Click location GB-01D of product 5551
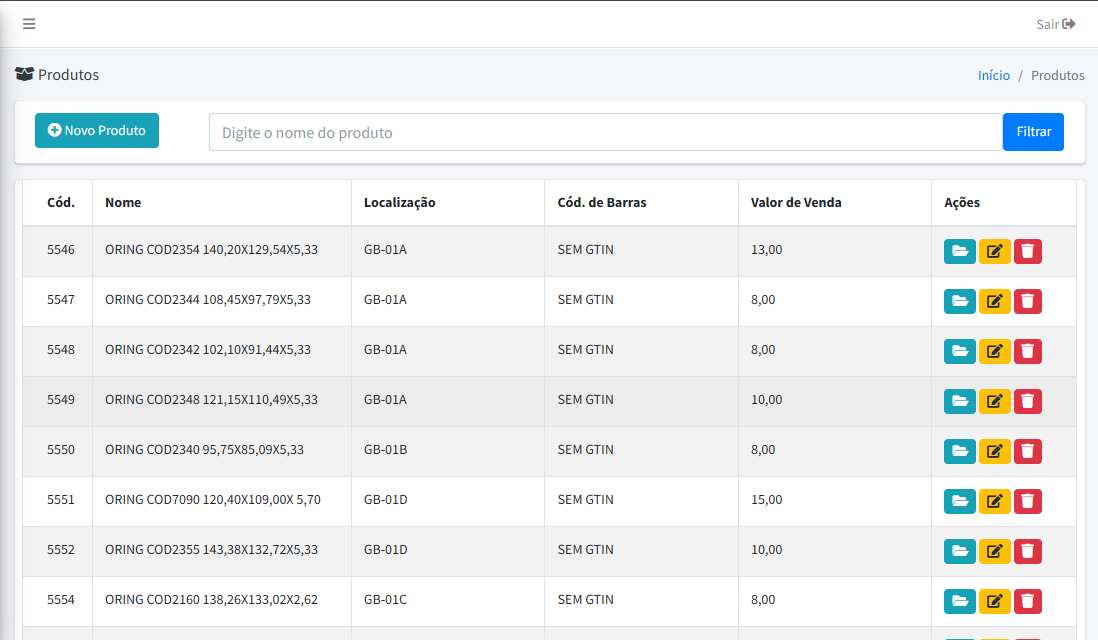The image size is (1098, 640). [385, 500]
